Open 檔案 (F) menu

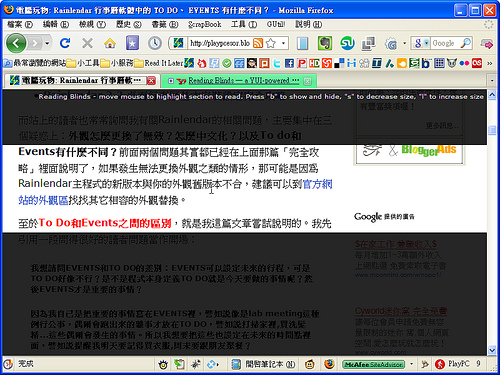pyautogui.click(x=20, y=24)
